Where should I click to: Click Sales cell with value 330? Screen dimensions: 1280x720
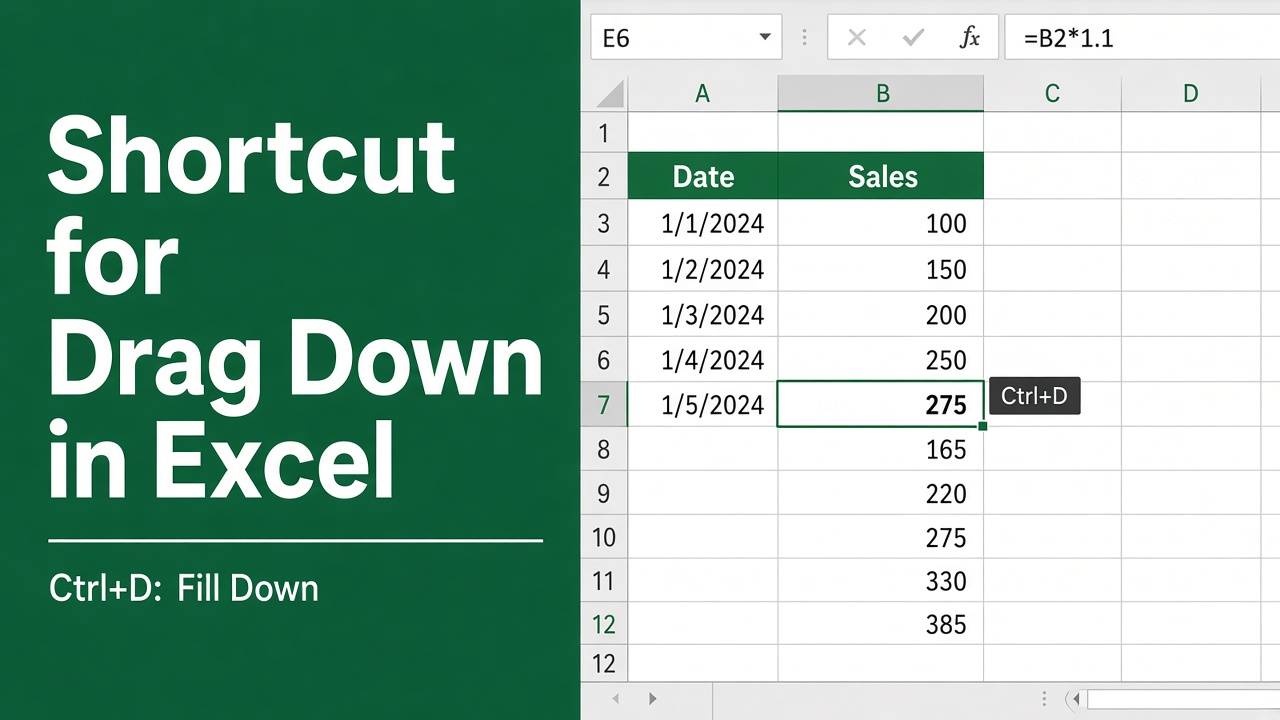pos(881,581)
